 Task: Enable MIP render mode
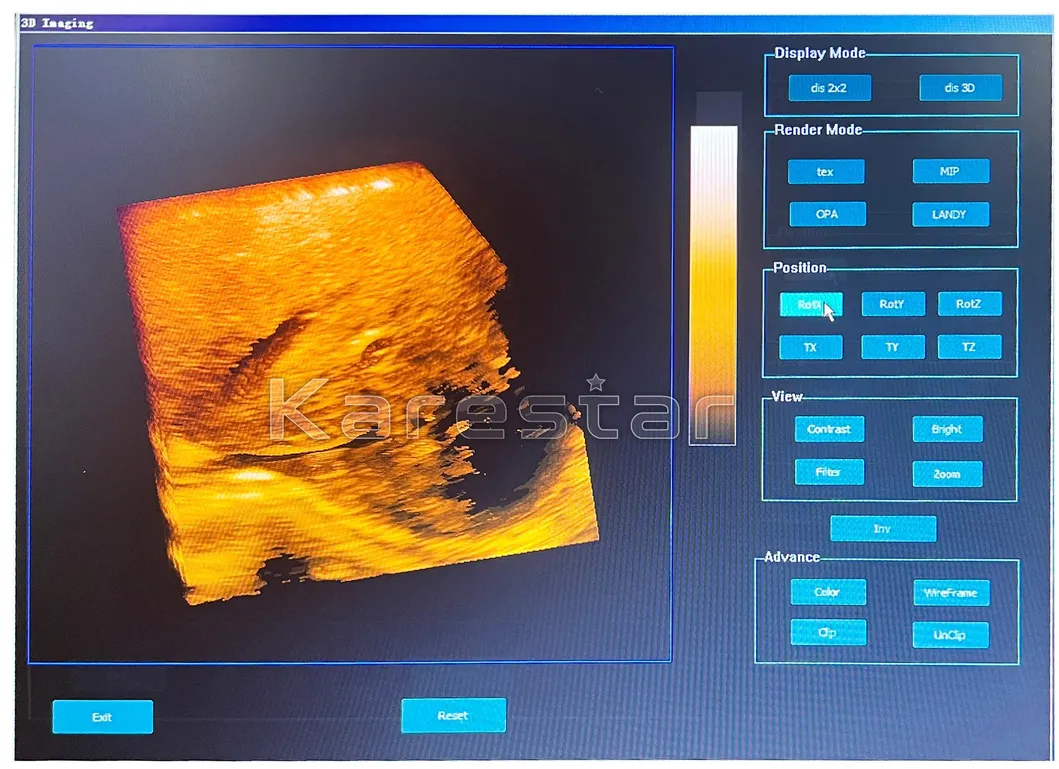[950, 172]
